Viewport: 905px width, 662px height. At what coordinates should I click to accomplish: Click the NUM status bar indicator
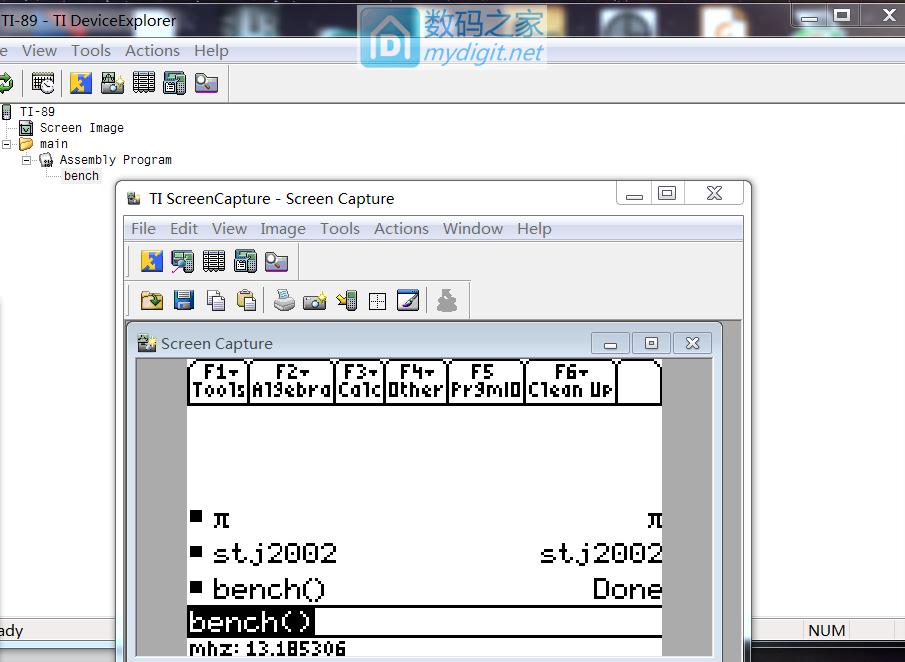827,630
